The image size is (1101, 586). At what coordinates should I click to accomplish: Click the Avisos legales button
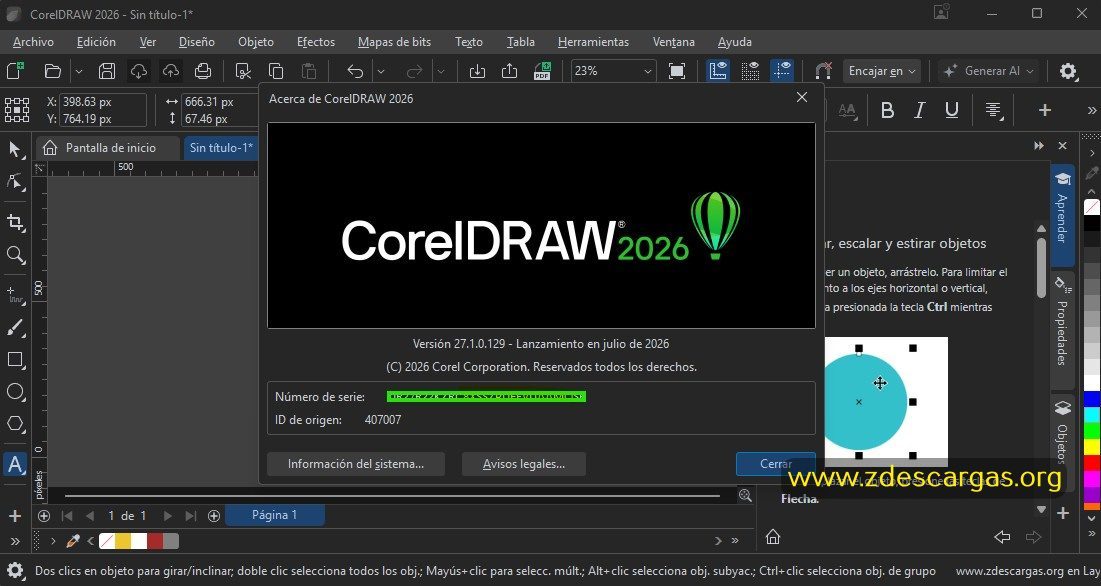click(524, 464)
